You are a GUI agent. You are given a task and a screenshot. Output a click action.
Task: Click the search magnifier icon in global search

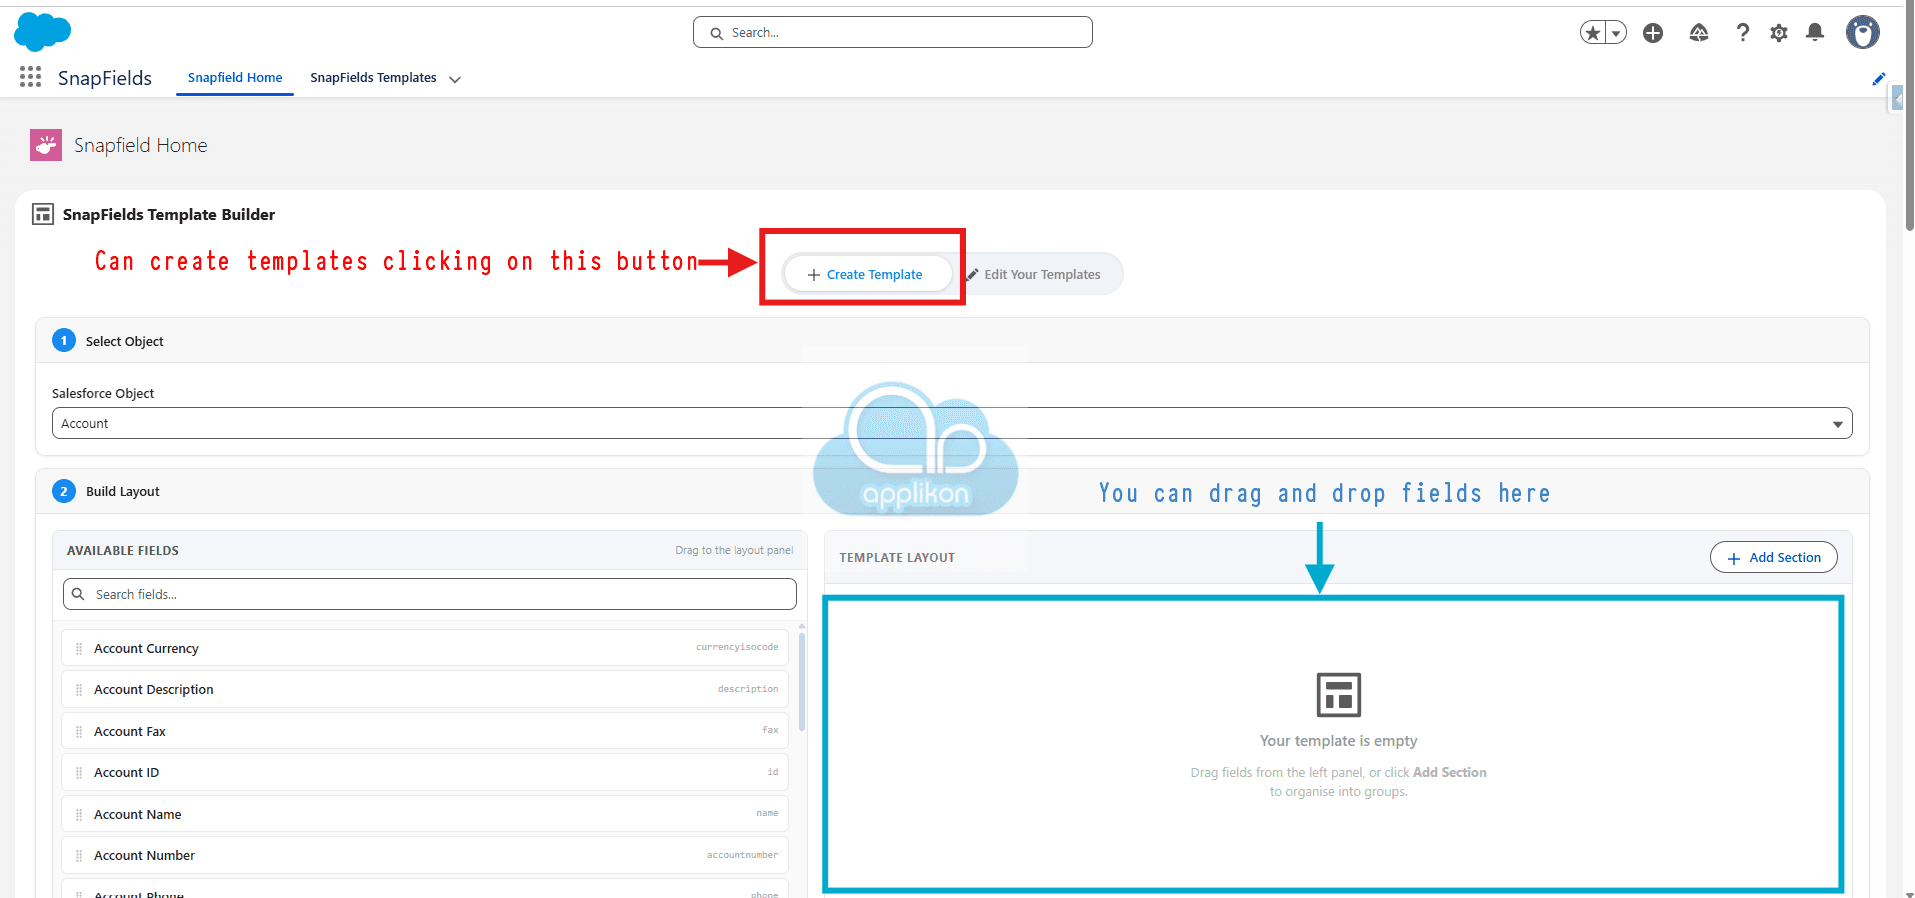[x=716, y=33]
